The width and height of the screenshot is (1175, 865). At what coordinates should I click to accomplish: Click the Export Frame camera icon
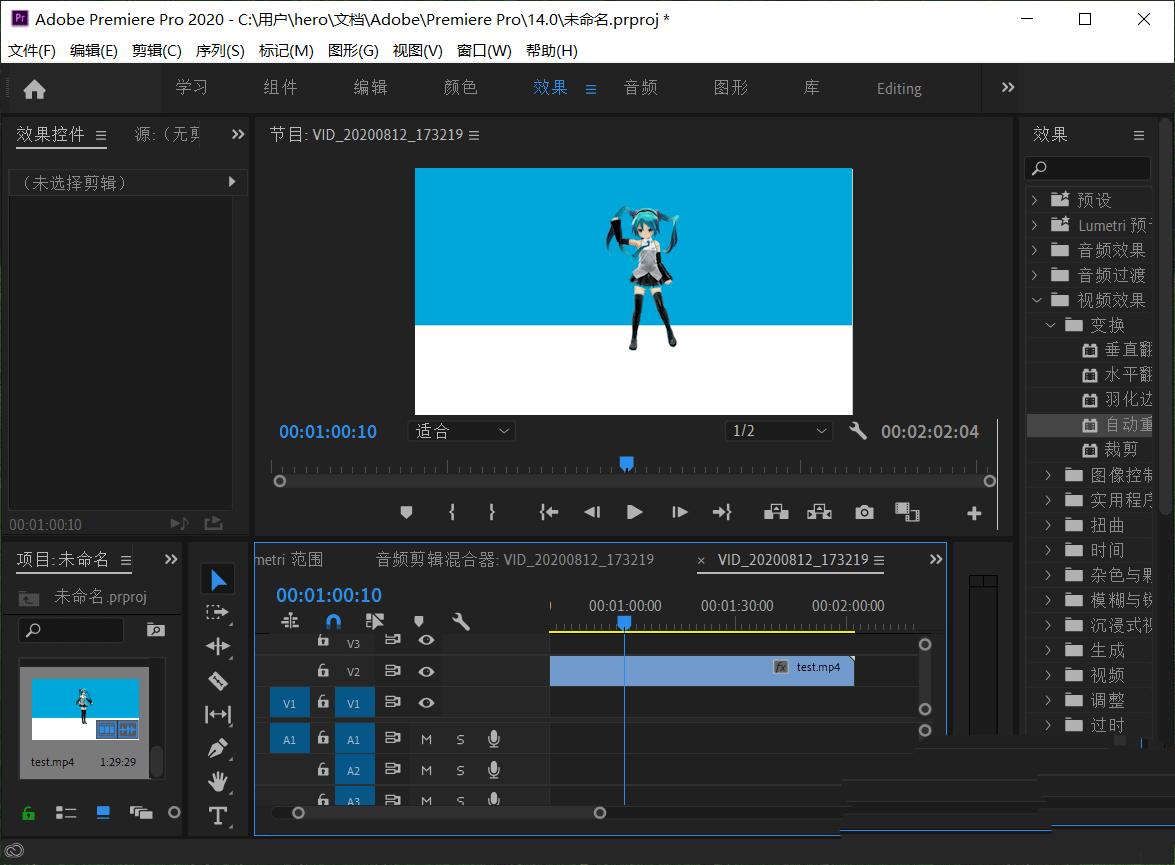pos(864,512)
